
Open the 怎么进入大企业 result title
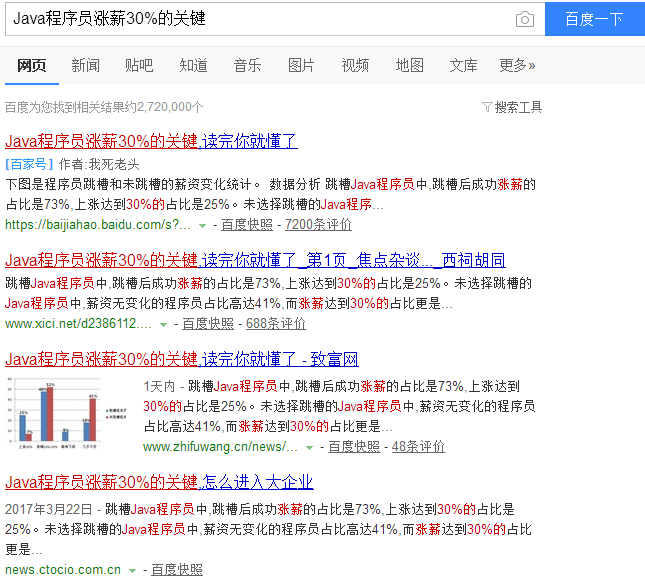(159, 482)
